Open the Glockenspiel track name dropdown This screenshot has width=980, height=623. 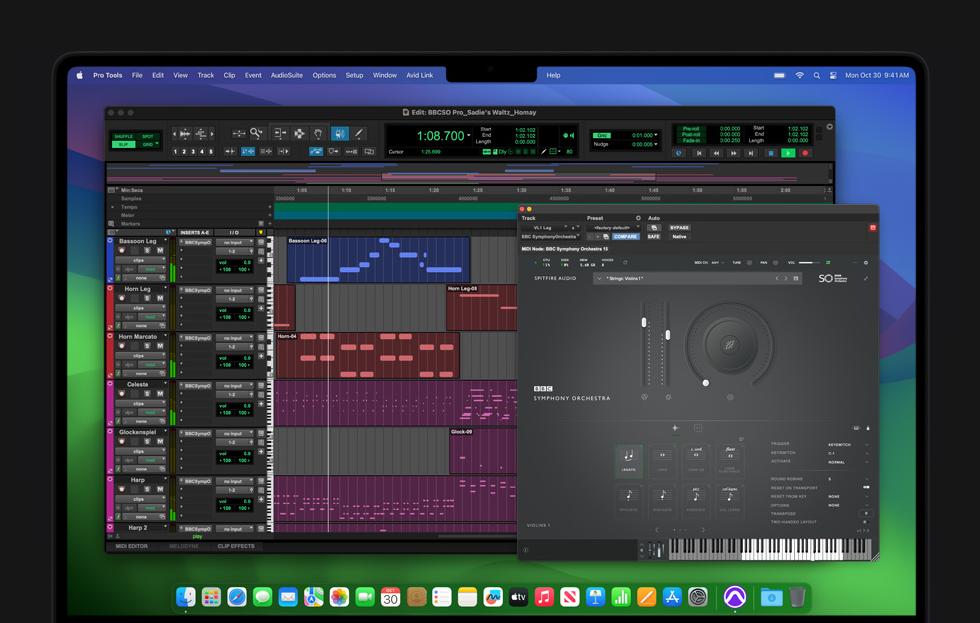[166, 432]
